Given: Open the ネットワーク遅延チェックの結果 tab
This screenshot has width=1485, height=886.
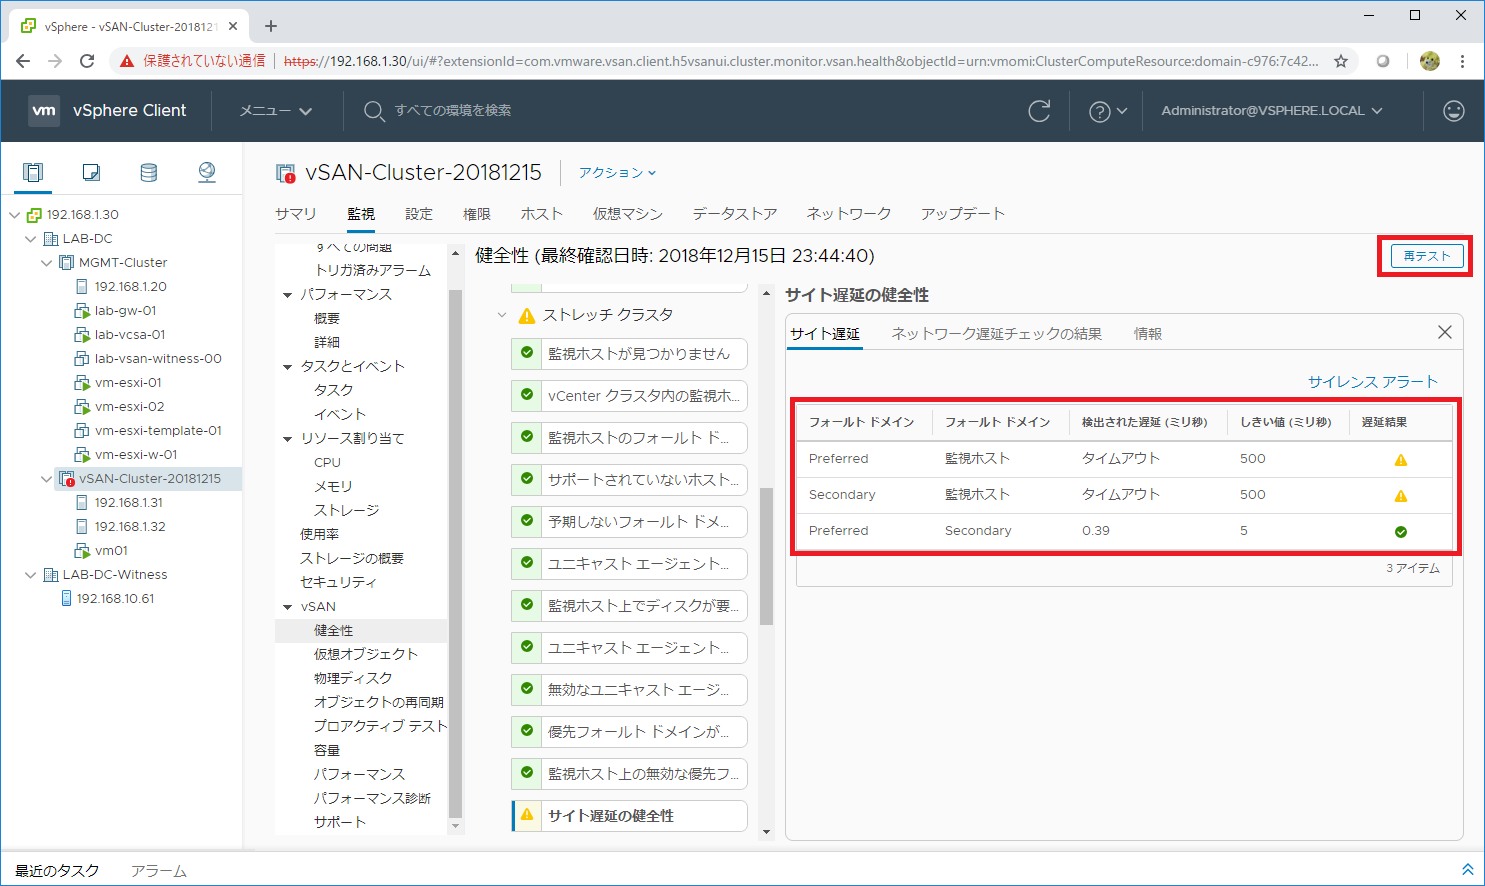Looking at the screenshot, I should [997, 334].
